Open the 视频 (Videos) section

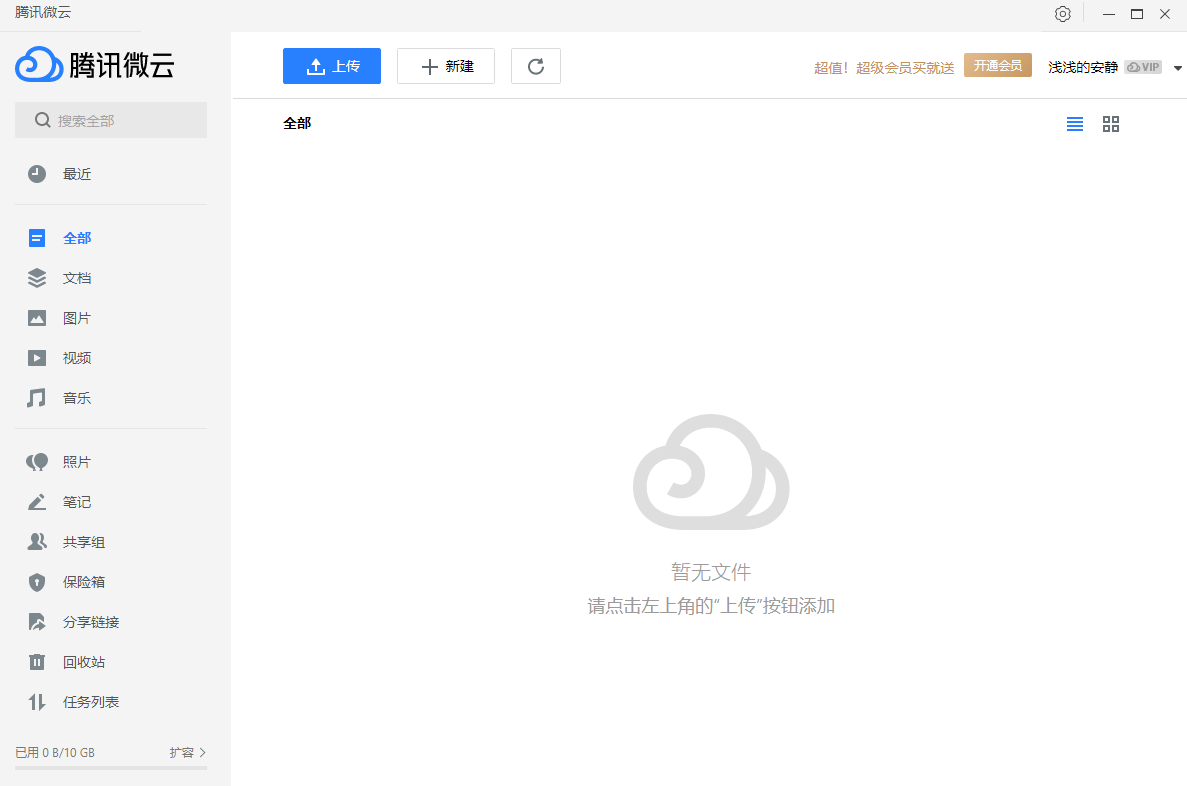point(77,357)
